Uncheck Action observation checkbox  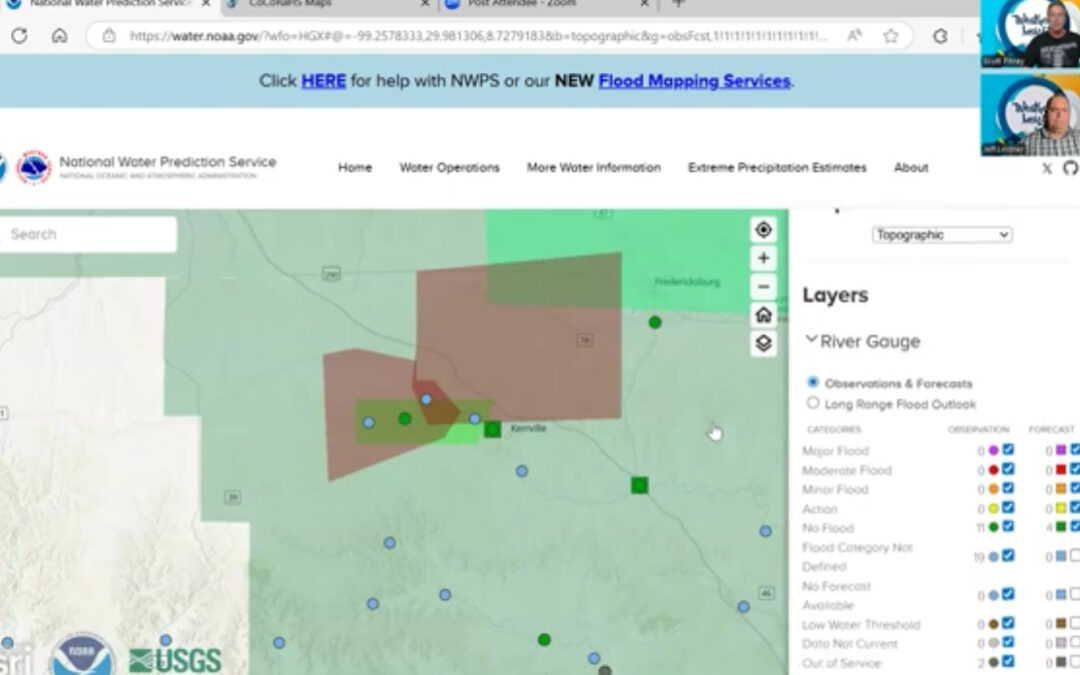pos(1008,508)
